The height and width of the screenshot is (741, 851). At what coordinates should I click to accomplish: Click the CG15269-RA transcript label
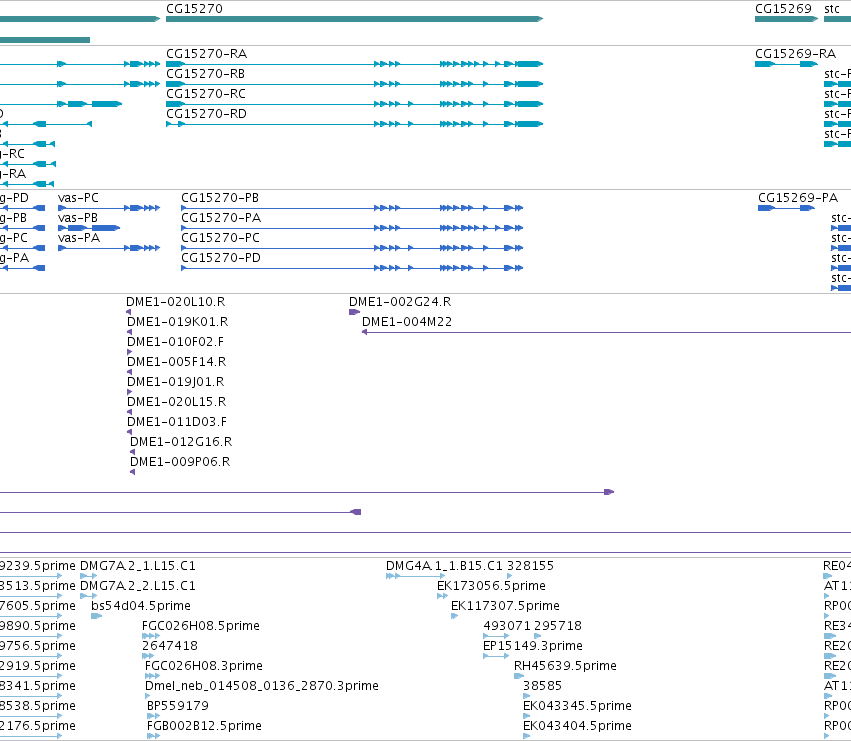(795, 54)
